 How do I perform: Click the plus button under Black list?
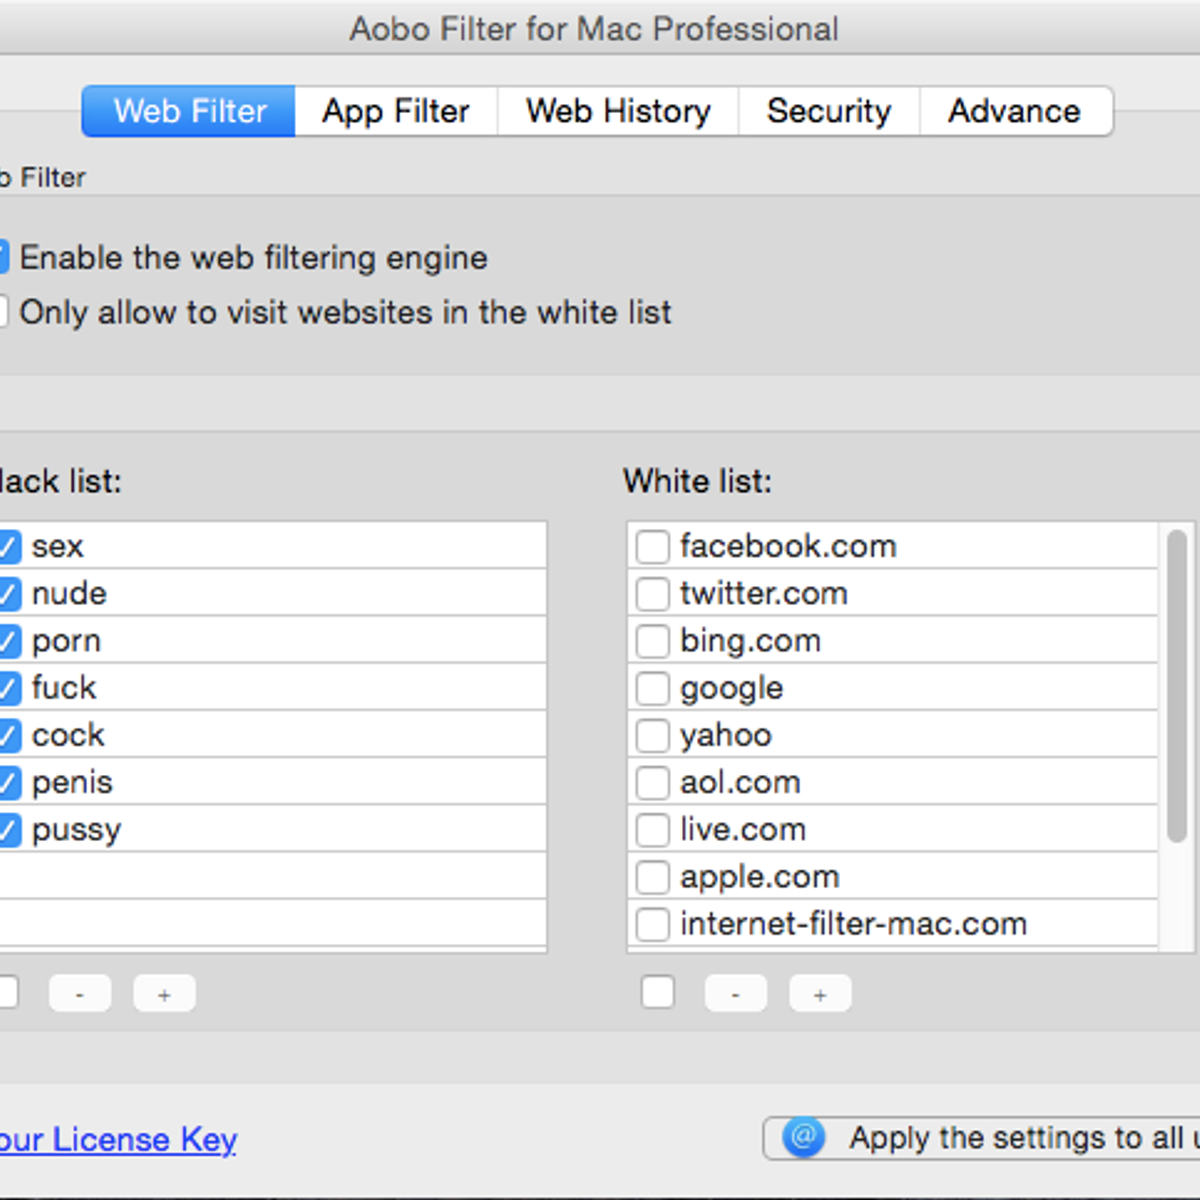tap(164, 994)
